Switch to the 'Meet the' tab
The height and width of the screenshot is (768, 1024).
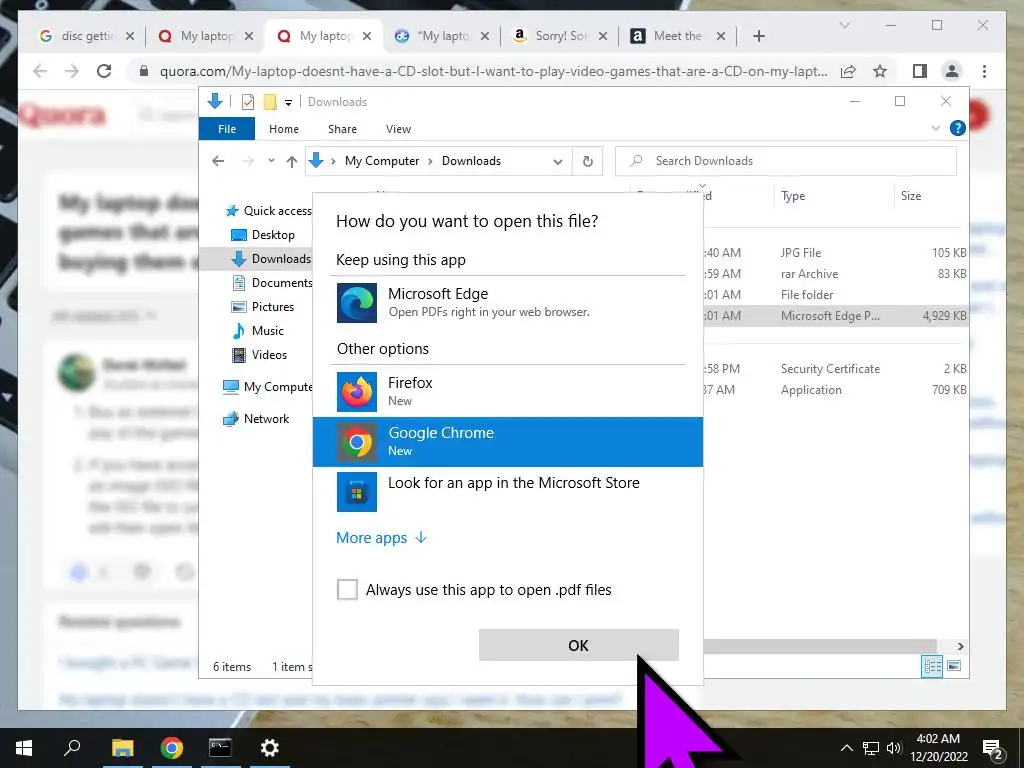[x=677, y=36]
